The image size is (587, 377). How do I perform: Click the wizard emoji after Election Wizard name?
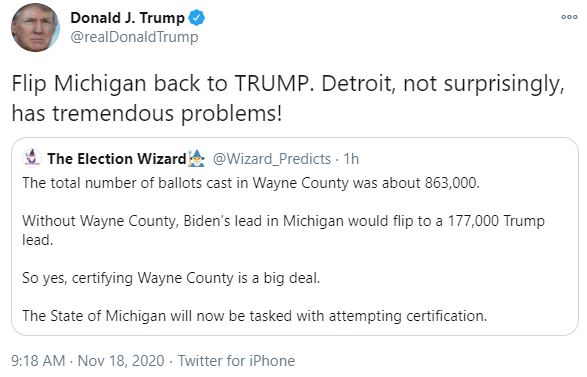(x=197, y=158)
